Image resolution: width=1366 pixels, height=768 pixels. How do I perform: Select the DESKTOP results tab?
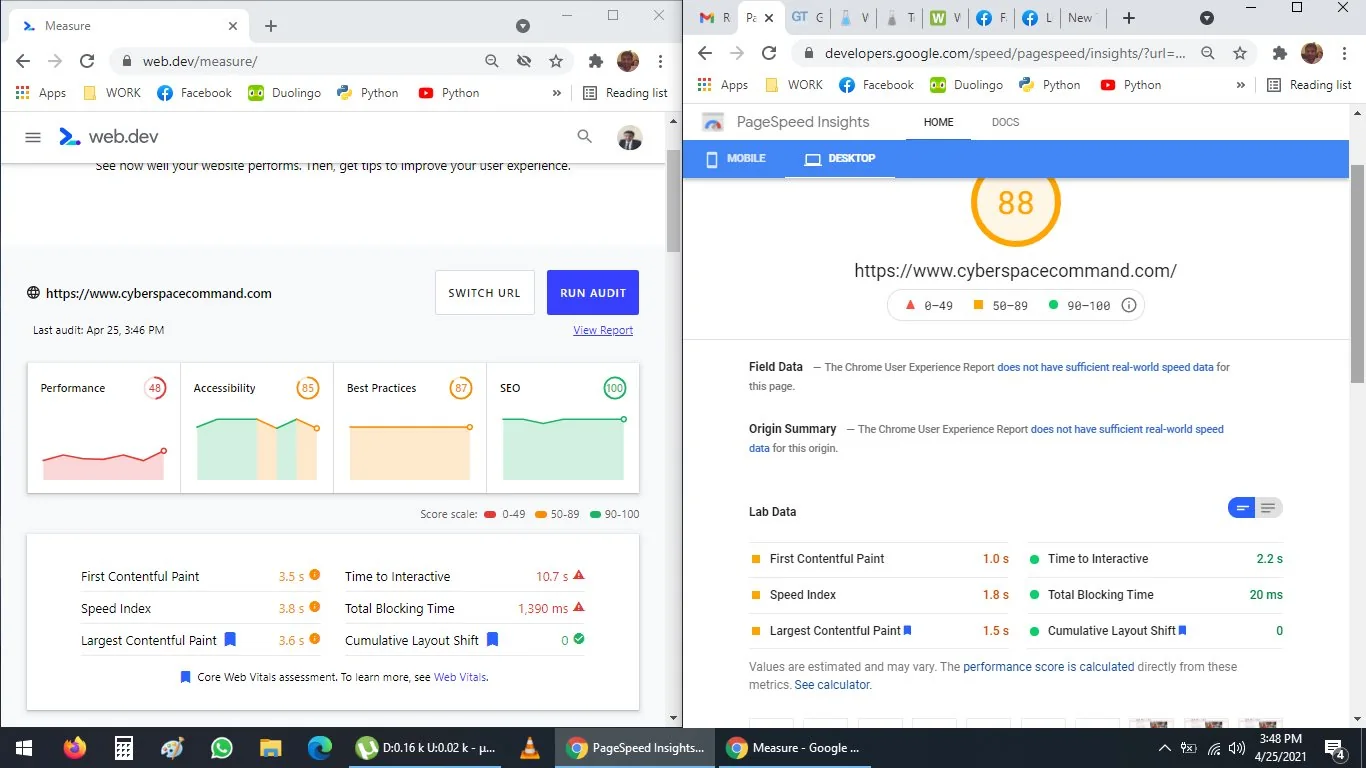coord(840,158)
